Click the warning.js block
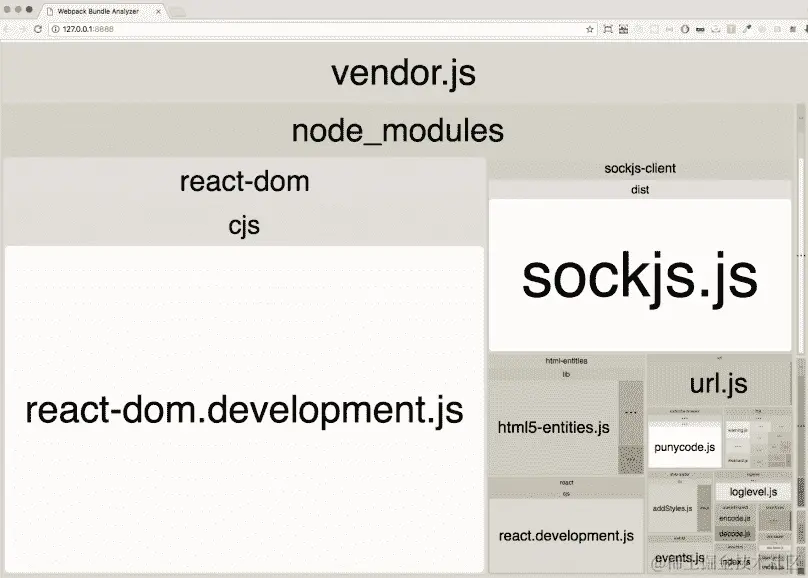808x578 pixels. pyautogui.click(x=738, y=430)
